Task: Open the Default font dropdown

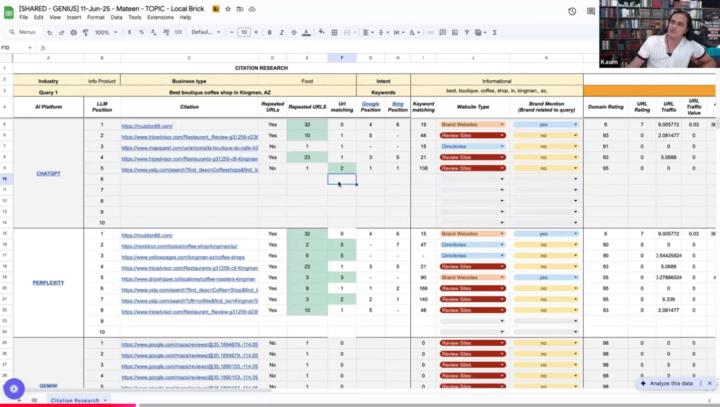Action: tap(206, 33)
